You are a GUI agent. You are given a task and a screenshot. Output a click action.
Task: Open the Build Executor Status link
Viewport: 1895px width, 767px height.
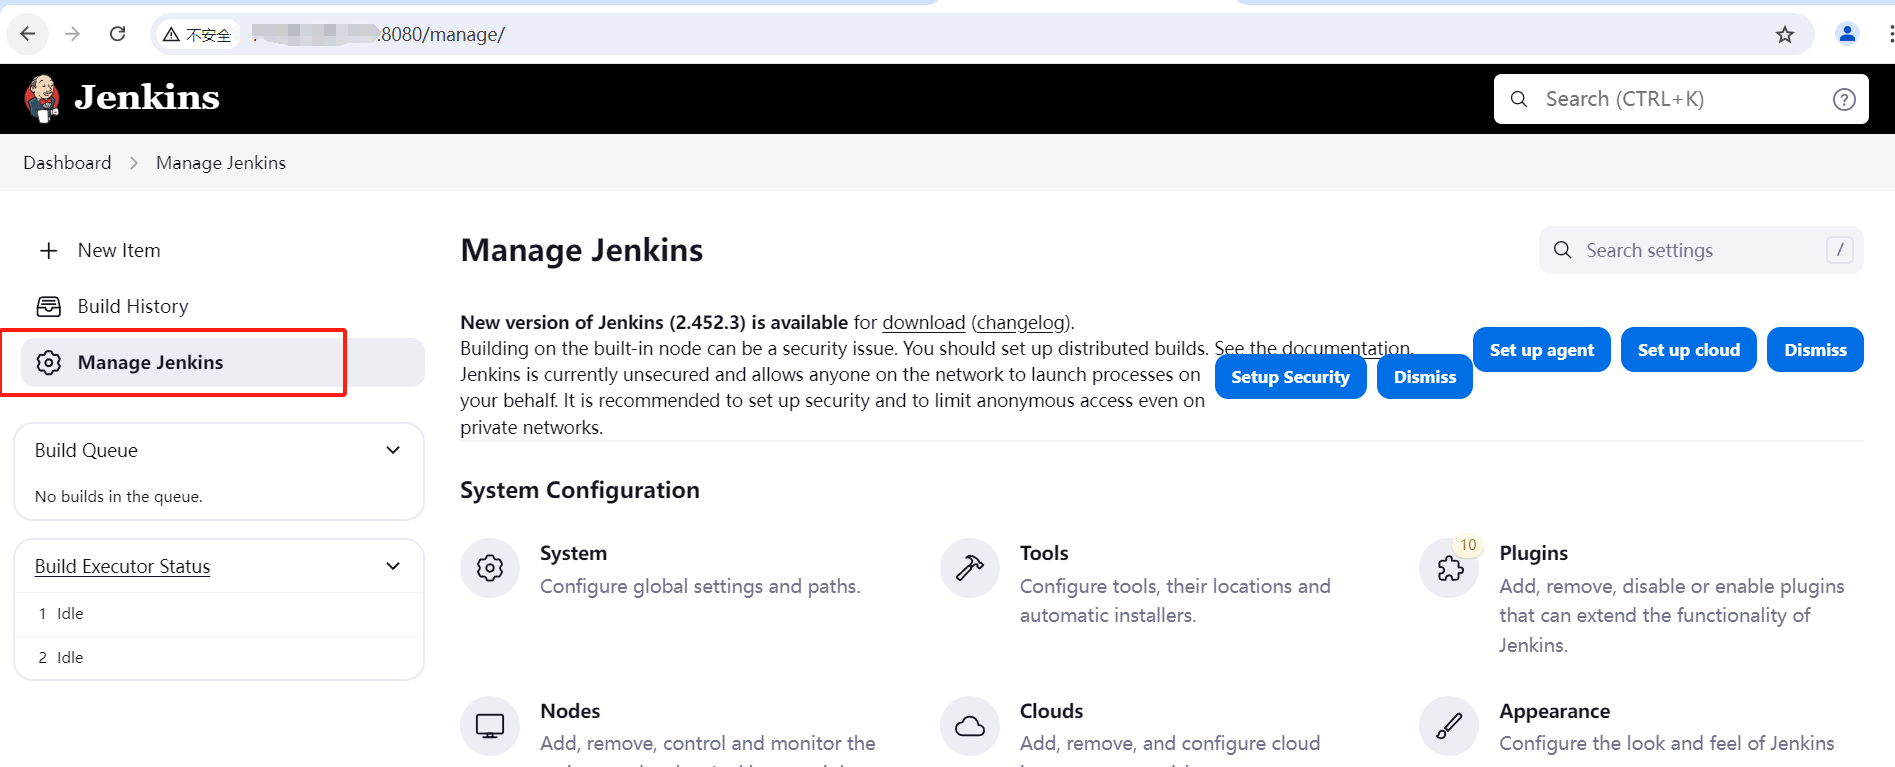point(122,566)
